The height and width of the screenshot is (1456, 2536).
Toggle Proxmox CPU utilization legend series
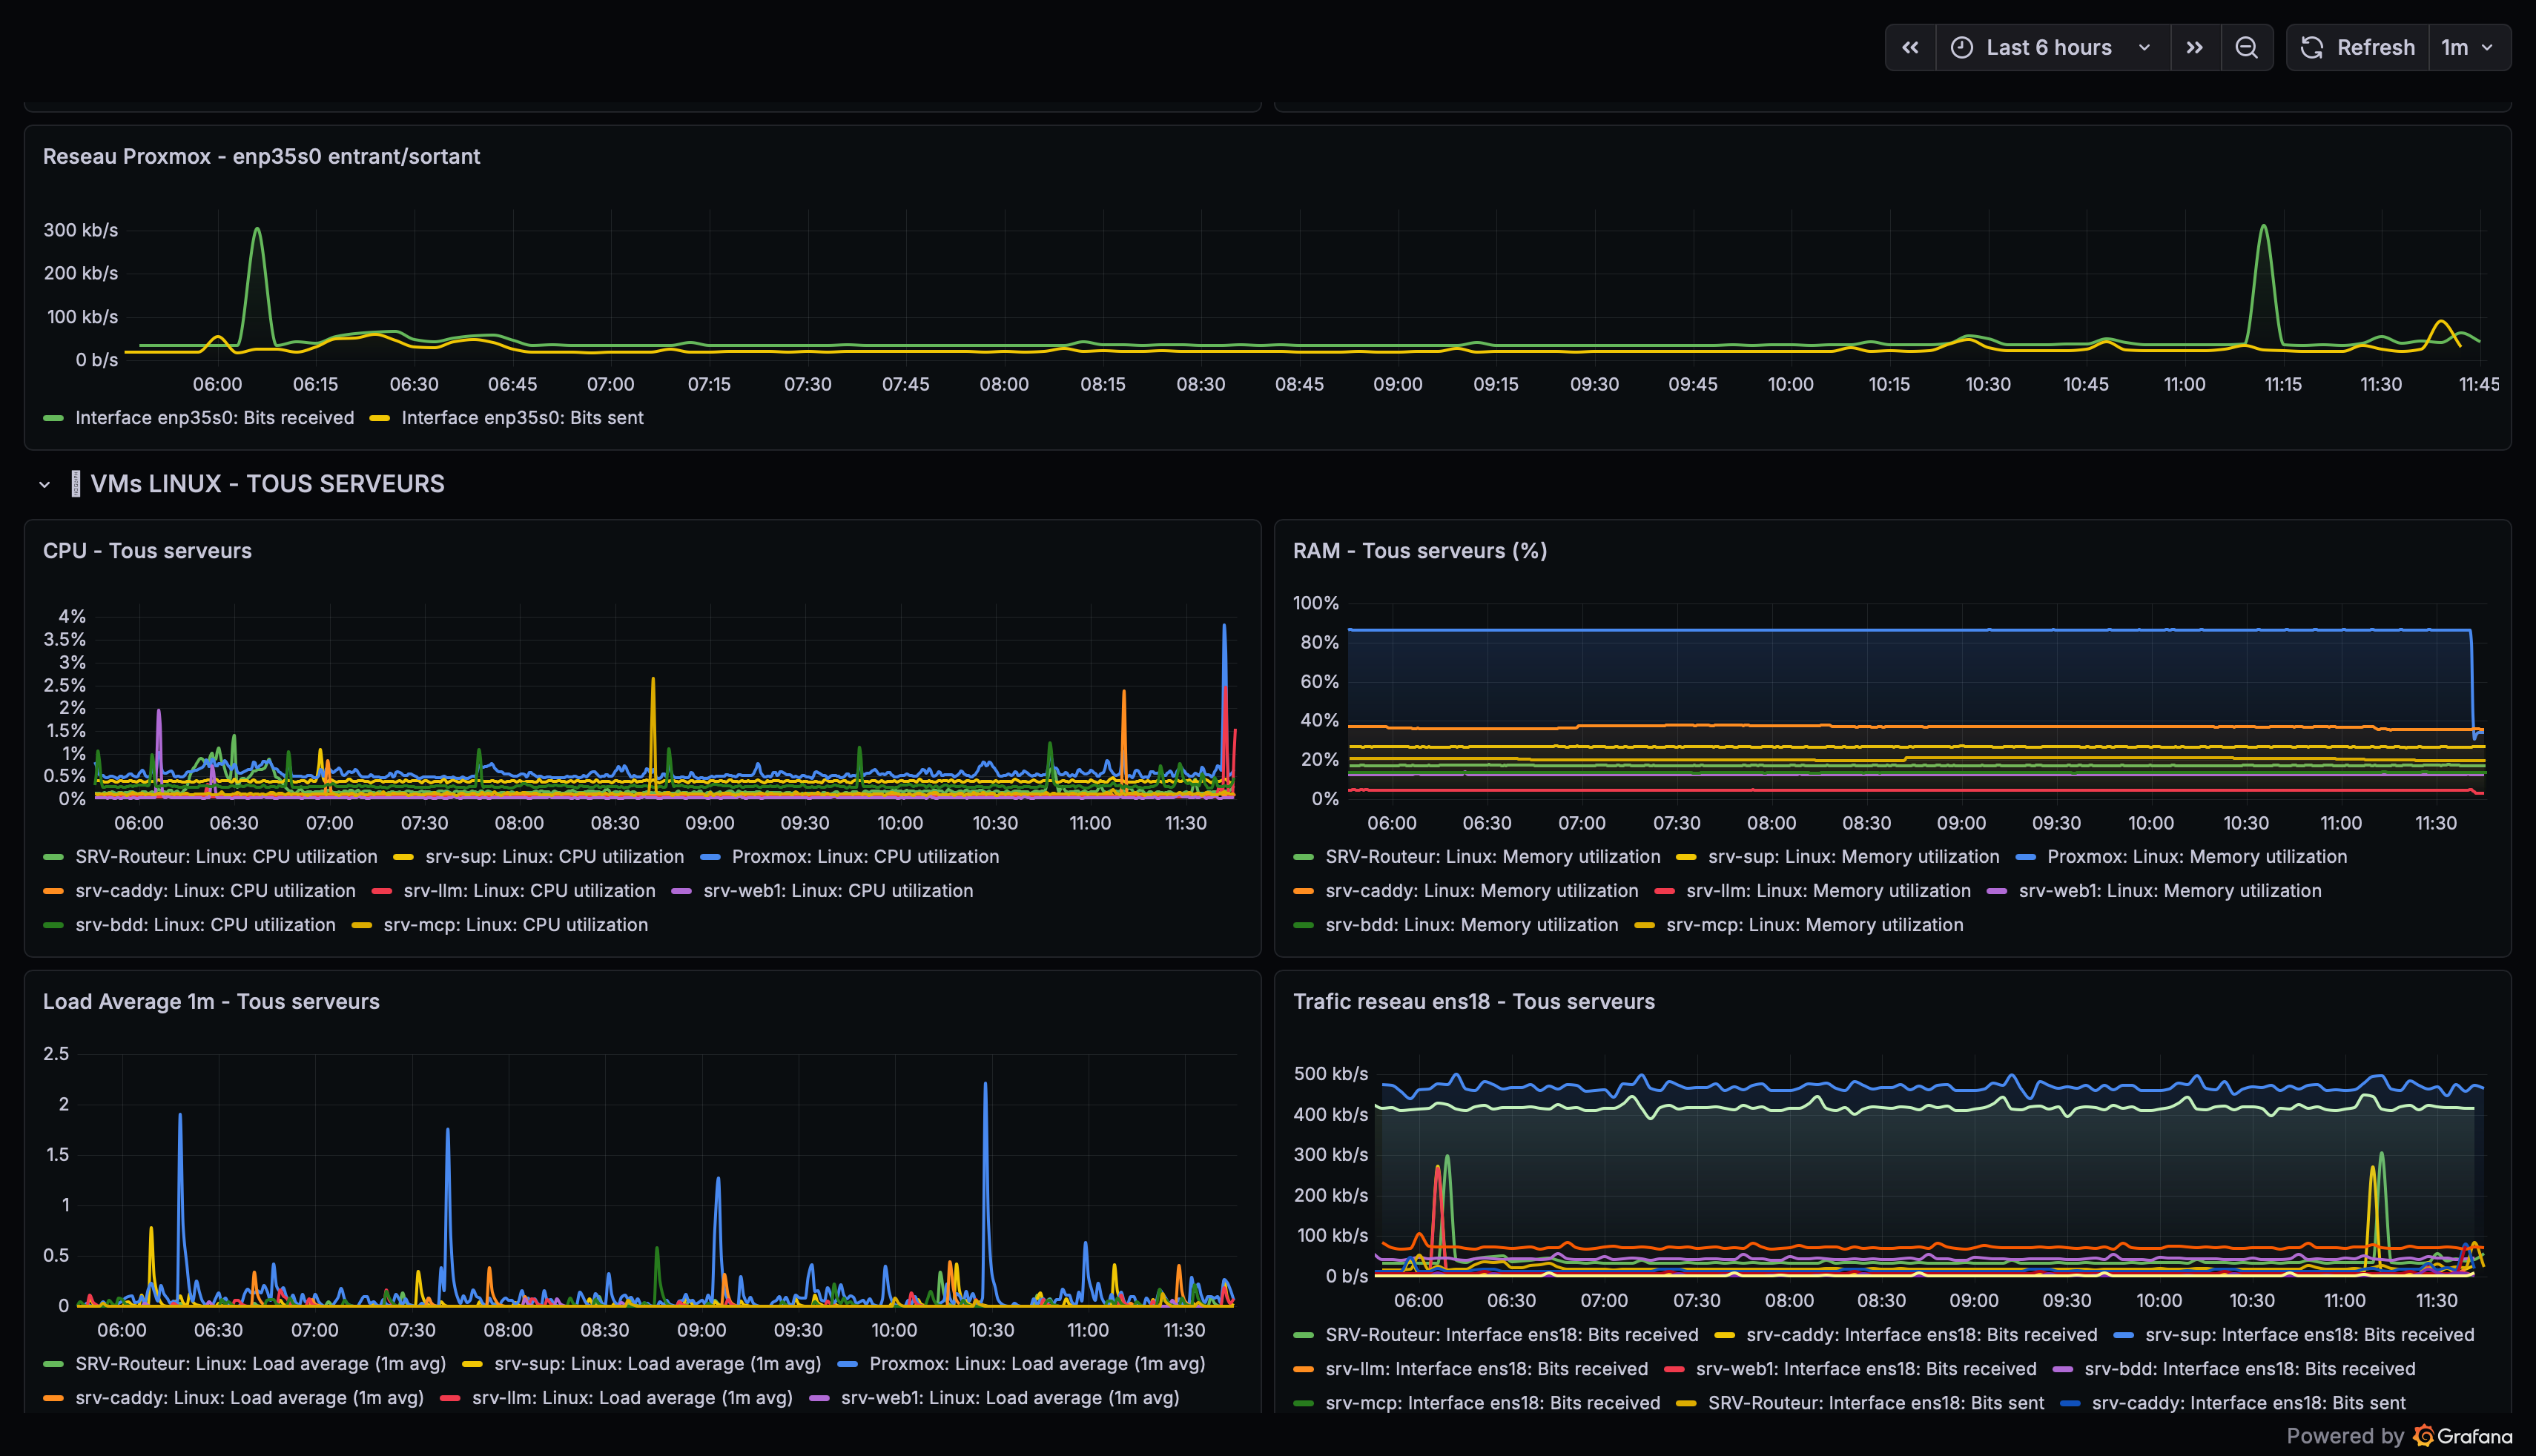click(865, 857)
